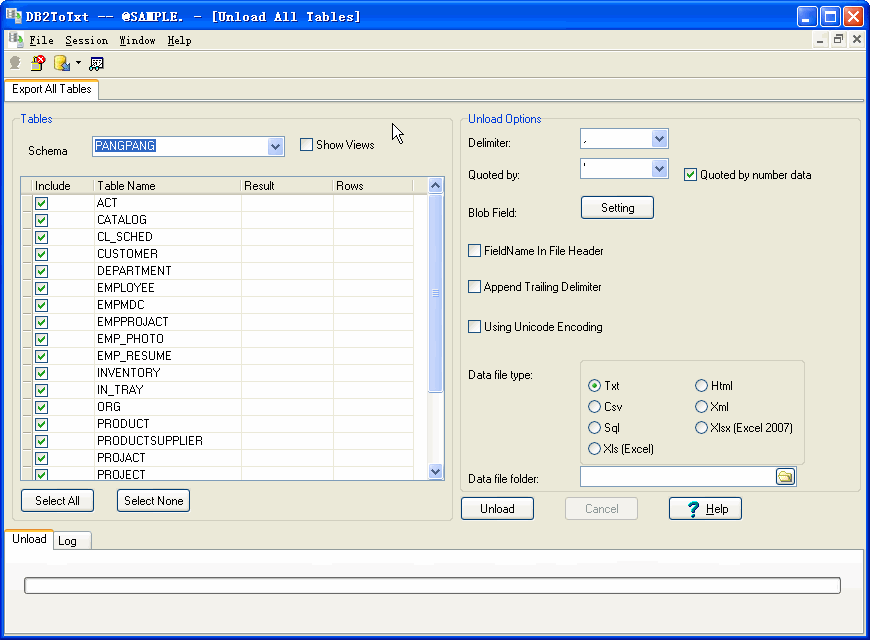Uncheck the EMPLOYEE table include box
The height and width of the screenshot is (640, 870).
42,288
